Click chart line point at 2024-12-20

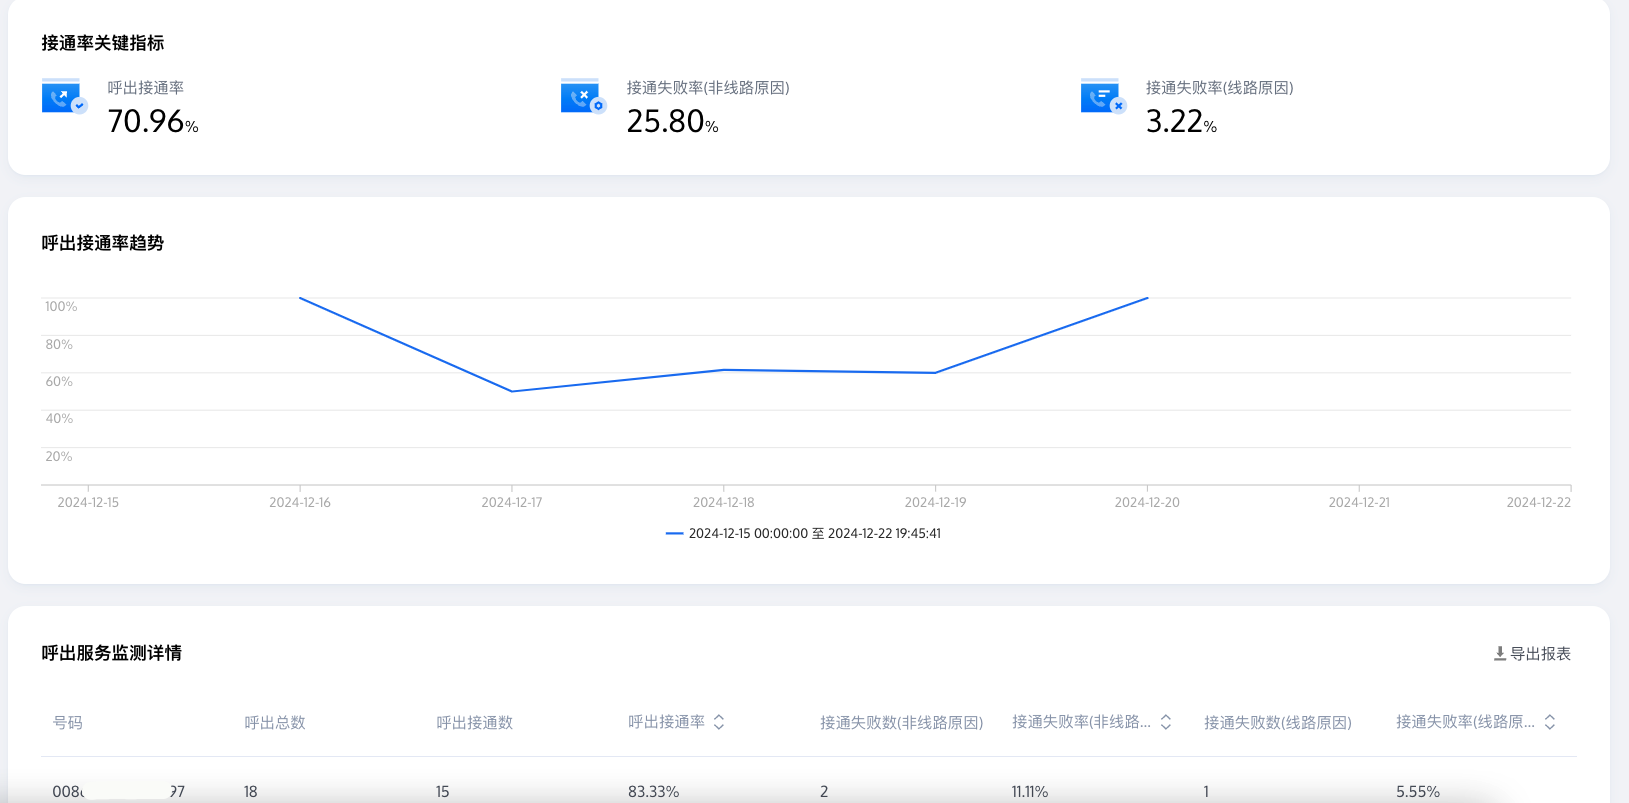tap(1147, 298)
